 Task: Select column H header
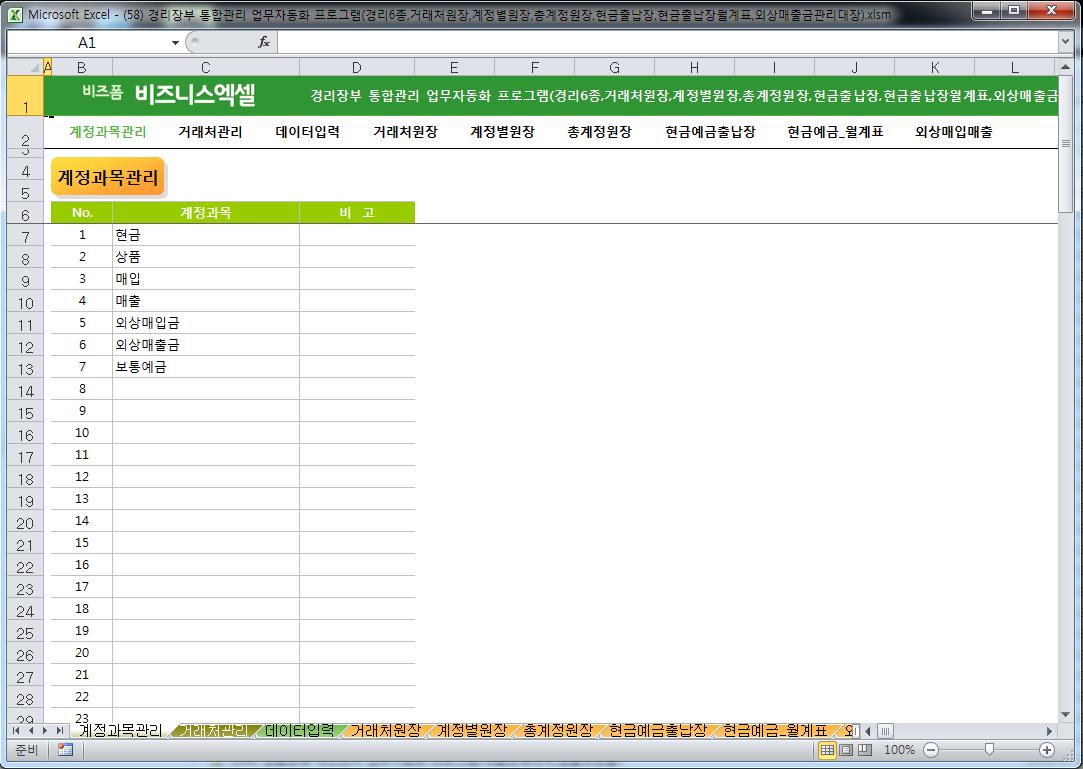coord(694,67)
